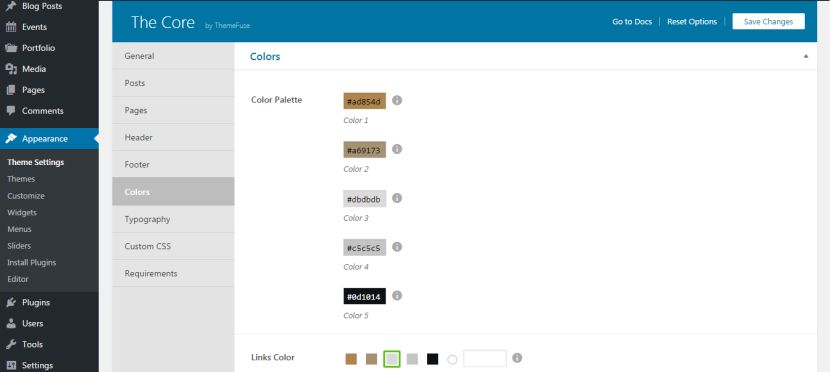
Task: Click the Users icon in sidebar
Action: [11, 323]
